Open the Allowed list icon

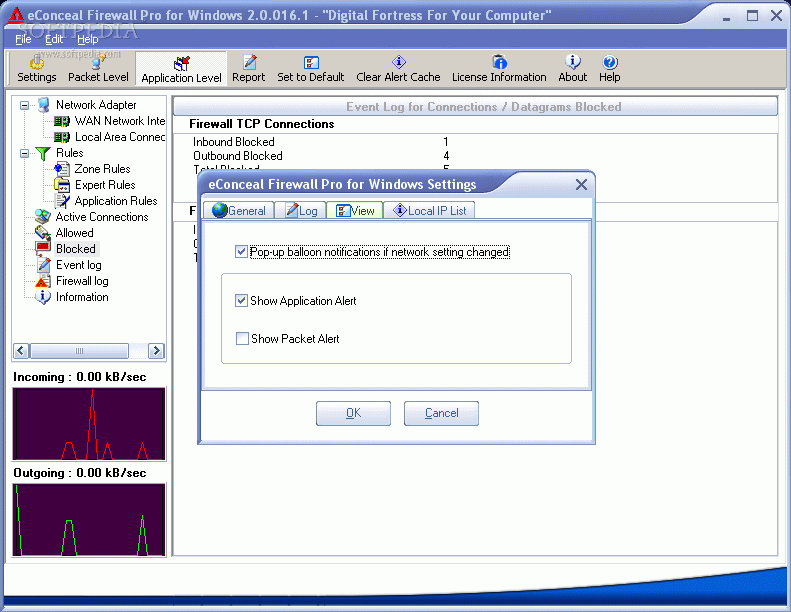43,233
